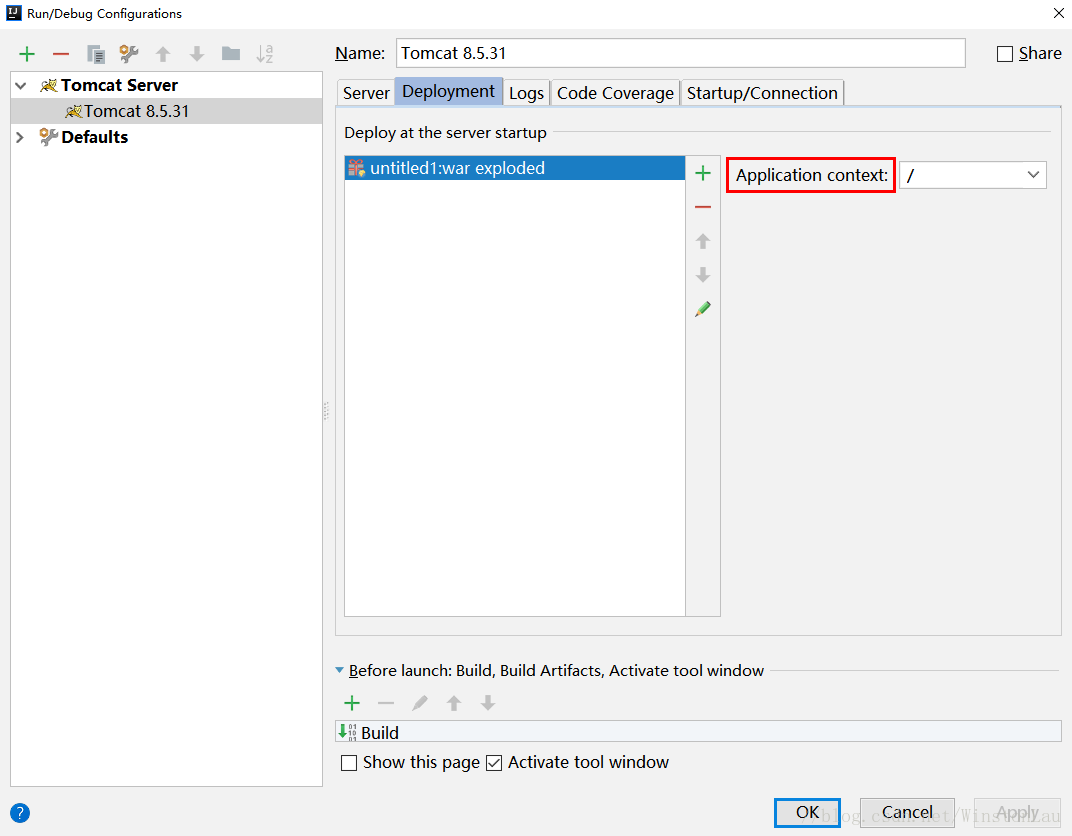Switch to the Server tab
The image size is (1072, 836).
[366, 93]
